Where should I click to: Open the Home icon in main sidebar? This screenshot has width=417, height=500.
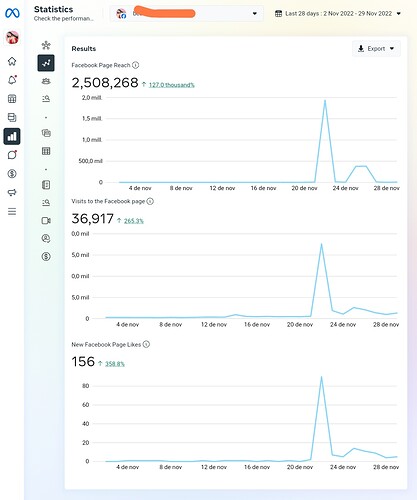point(12,61)
